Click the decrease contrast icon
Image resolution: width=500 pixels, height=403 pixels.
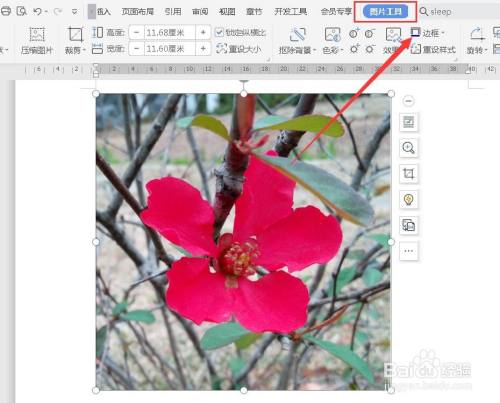click(x=369, y=33)
